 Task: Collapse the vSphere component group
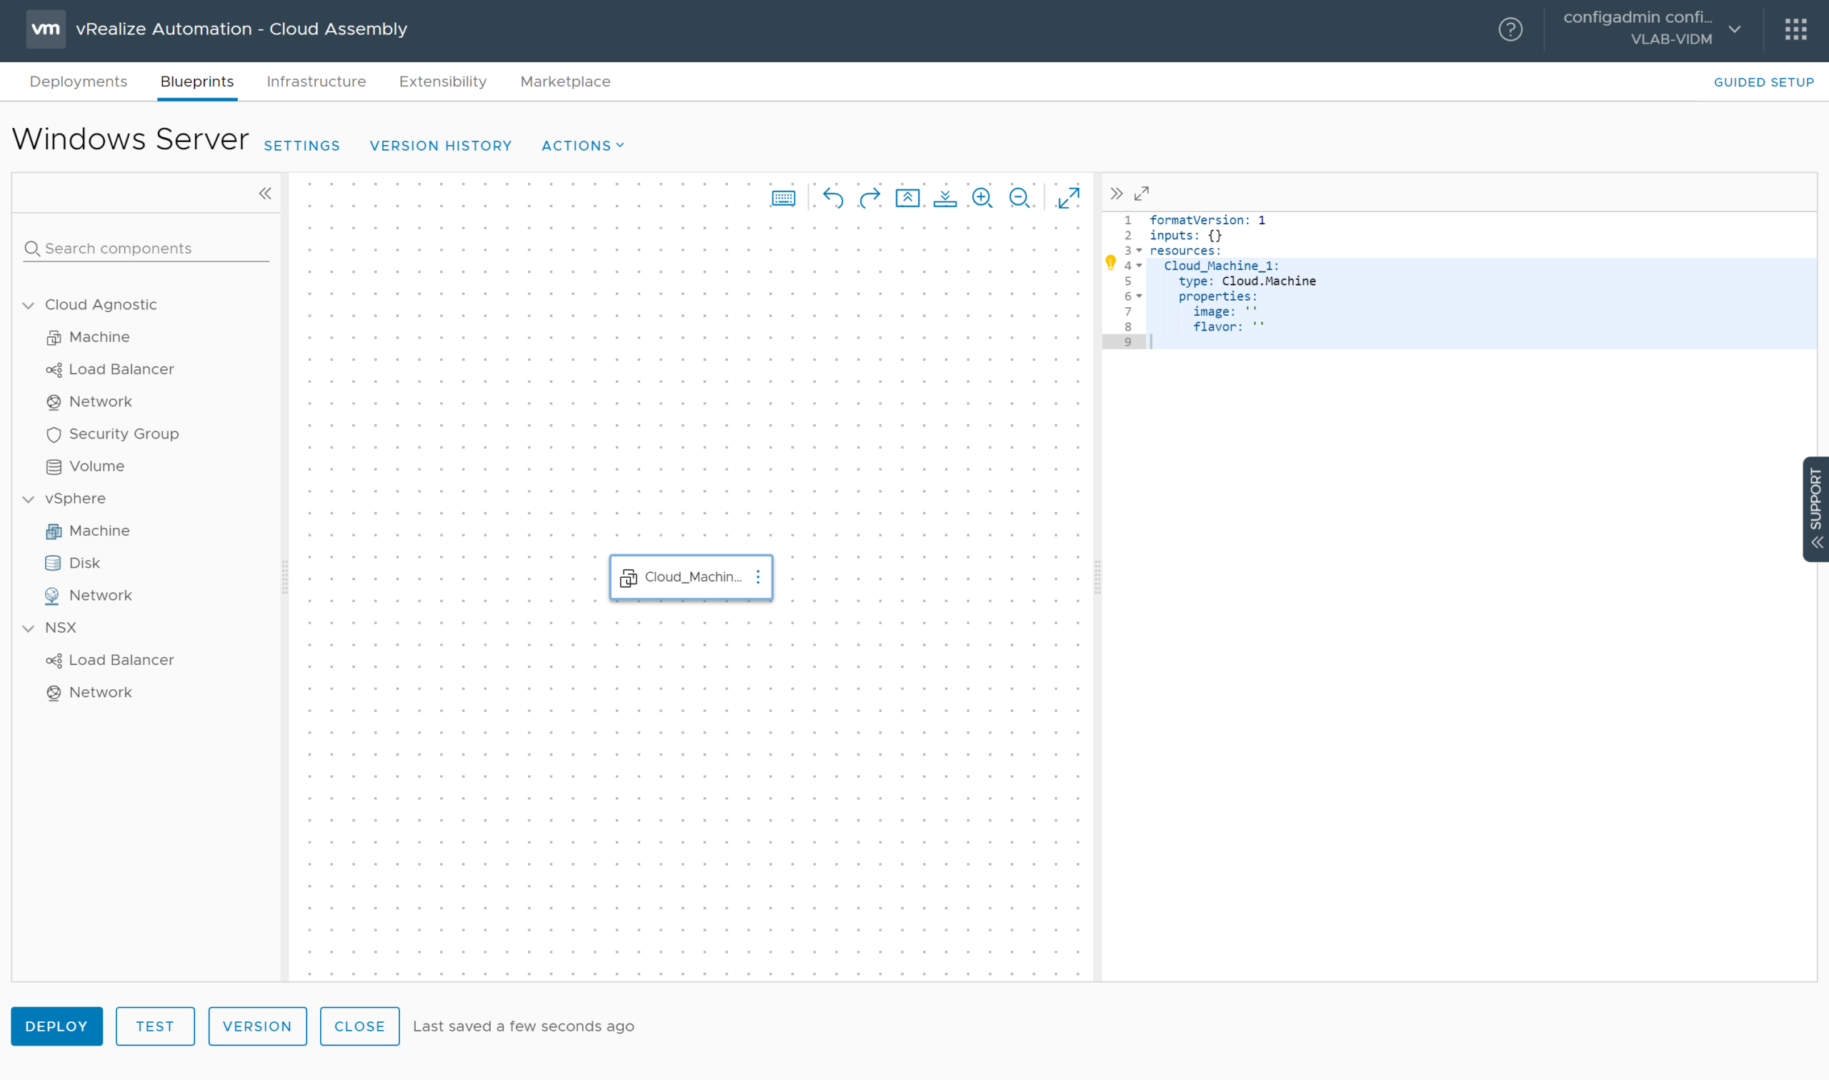point(29,499)
